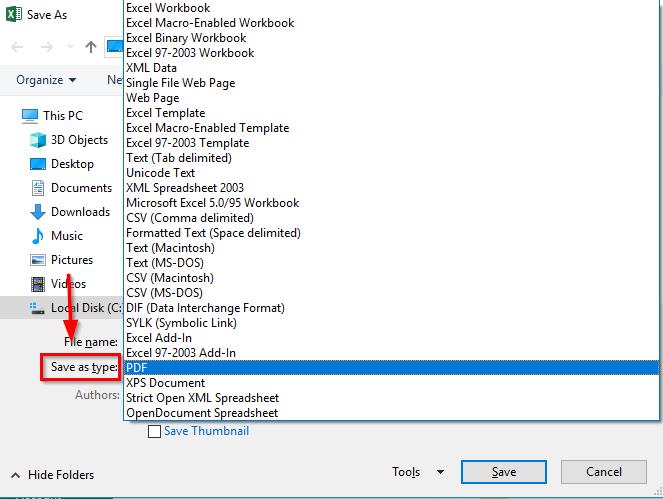Go forward with the right arrow
This screenshot has height=499, width=663.
(x=47, y=47)
